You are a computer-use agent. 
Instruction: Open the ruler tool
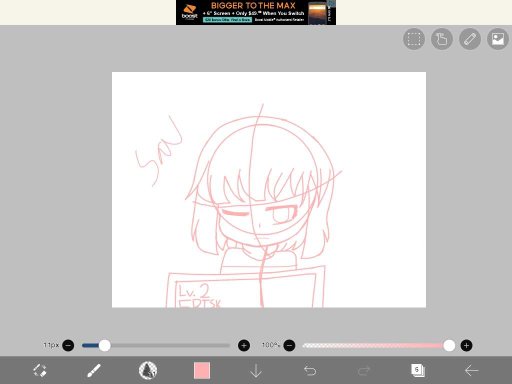click(470, 39)
